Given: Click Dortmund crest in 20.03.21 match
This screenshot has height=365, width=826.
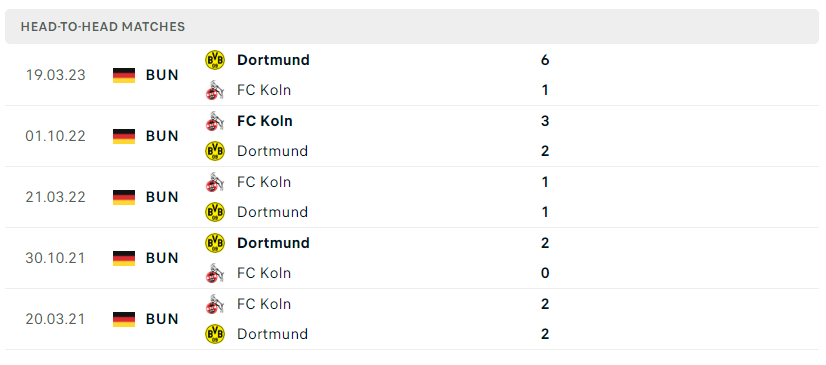Looking at the screenshot, I should pos(214,334).
